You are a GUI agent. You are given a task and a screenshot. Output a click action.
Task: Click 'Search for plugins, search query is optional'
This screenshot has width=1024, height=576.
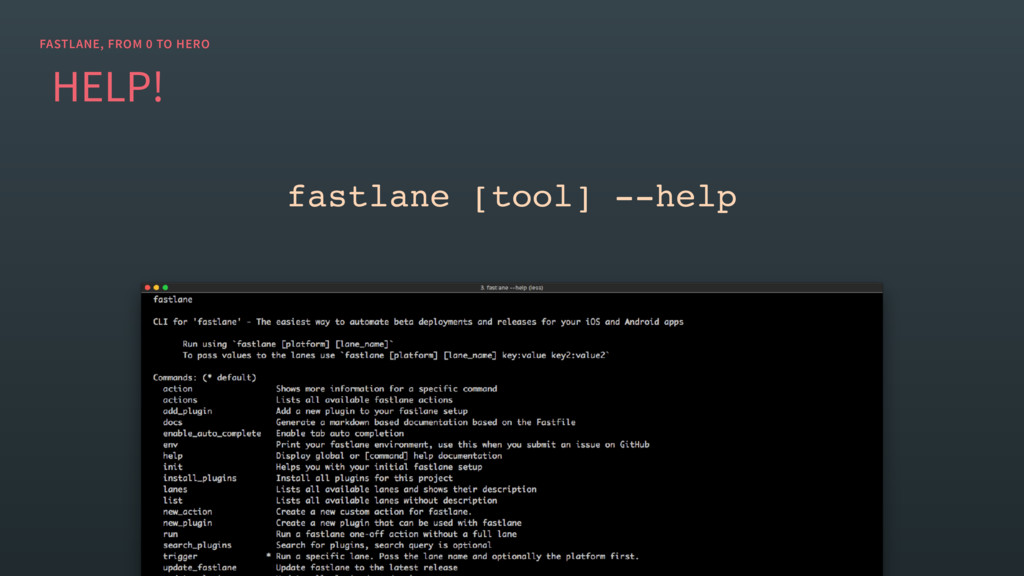383,545
